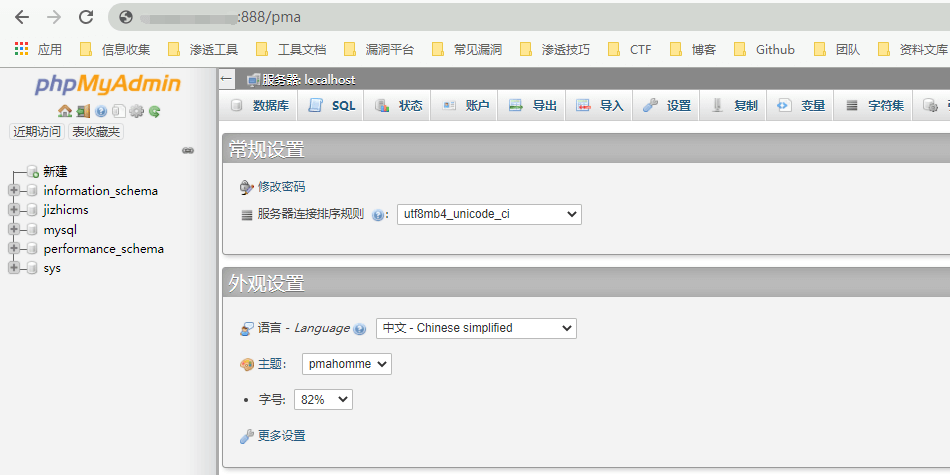
Task: Switch to the 变量 tab
Action: click(x=800, y=106)
